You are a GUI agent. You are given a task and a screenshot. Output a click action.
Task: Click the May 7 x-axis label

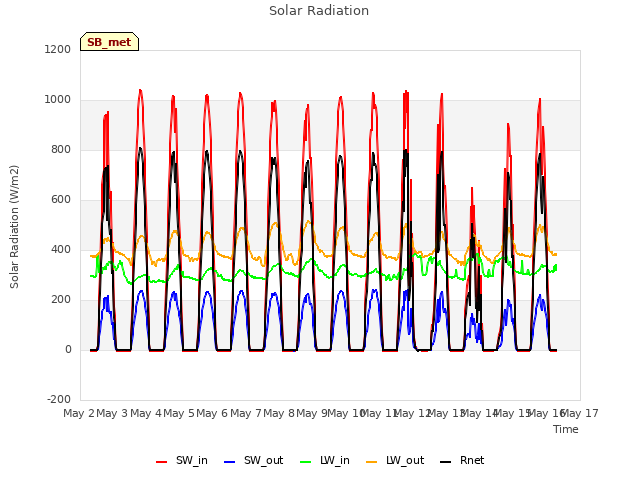pyautogui.click(x=246, y=413)
